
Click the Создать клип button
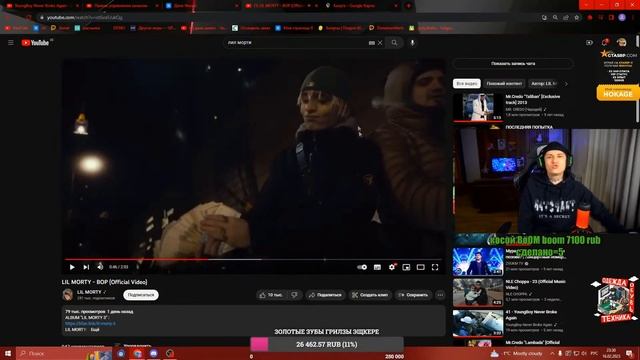tap(370, 295)
